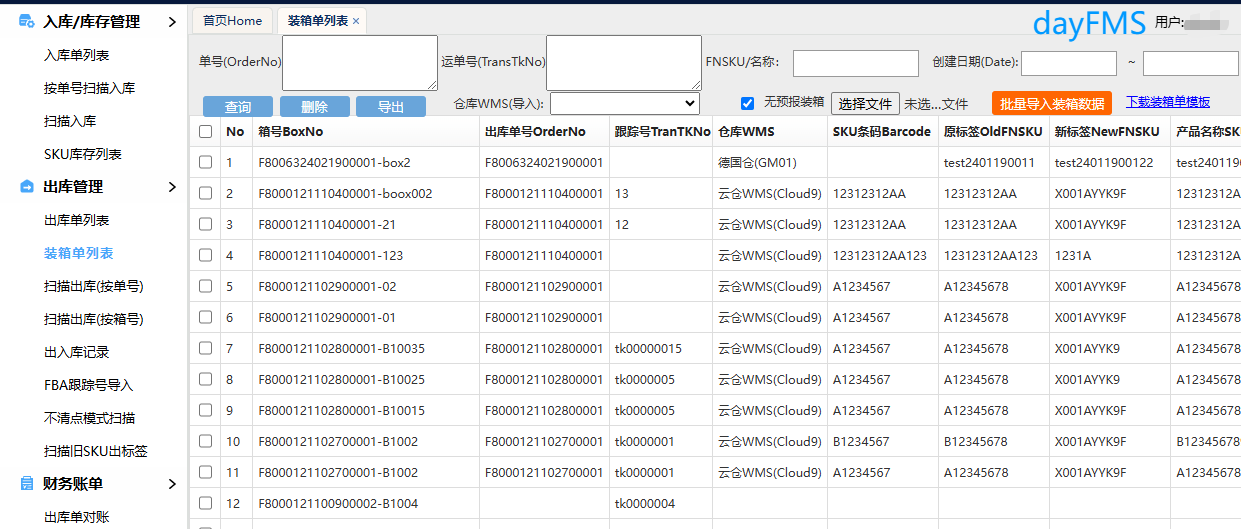Toggle the 无预报装箱 checkbox
This screenshot has height=529, width=1241.
(x=747, y=103)
